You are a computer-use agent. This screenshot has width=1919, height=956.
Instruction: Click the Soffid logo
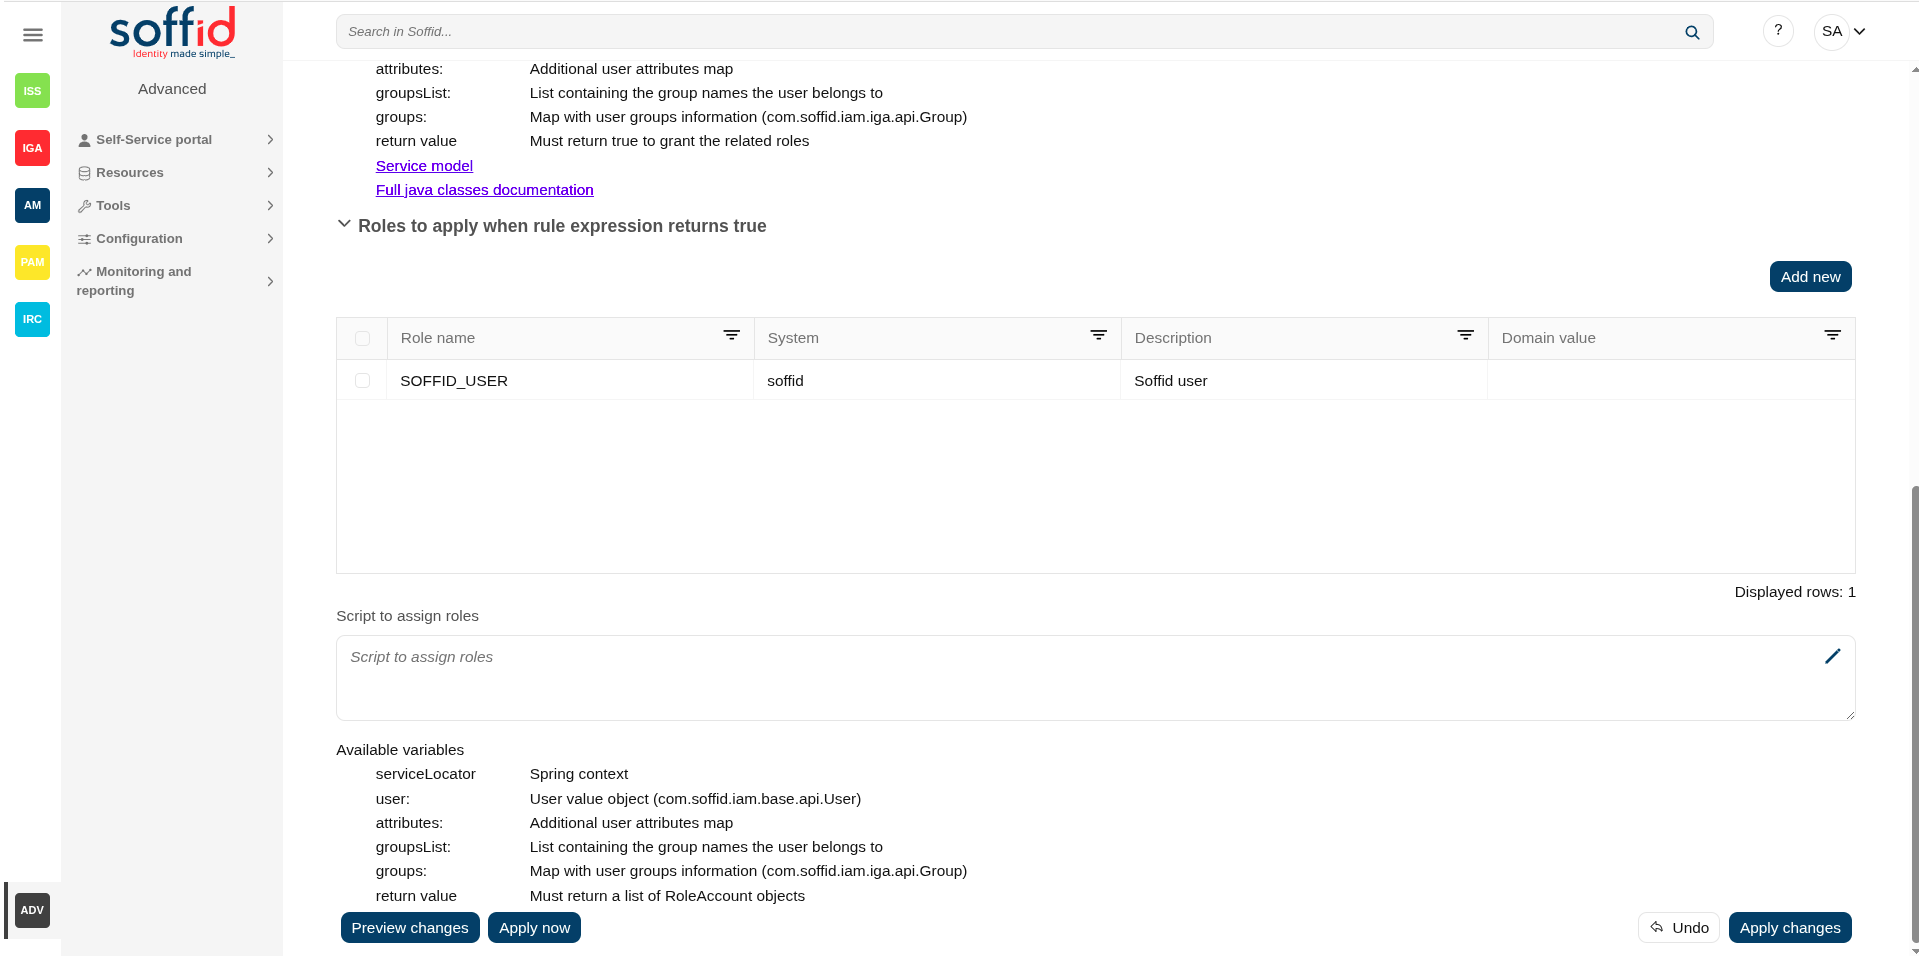[x=172, y=32]
